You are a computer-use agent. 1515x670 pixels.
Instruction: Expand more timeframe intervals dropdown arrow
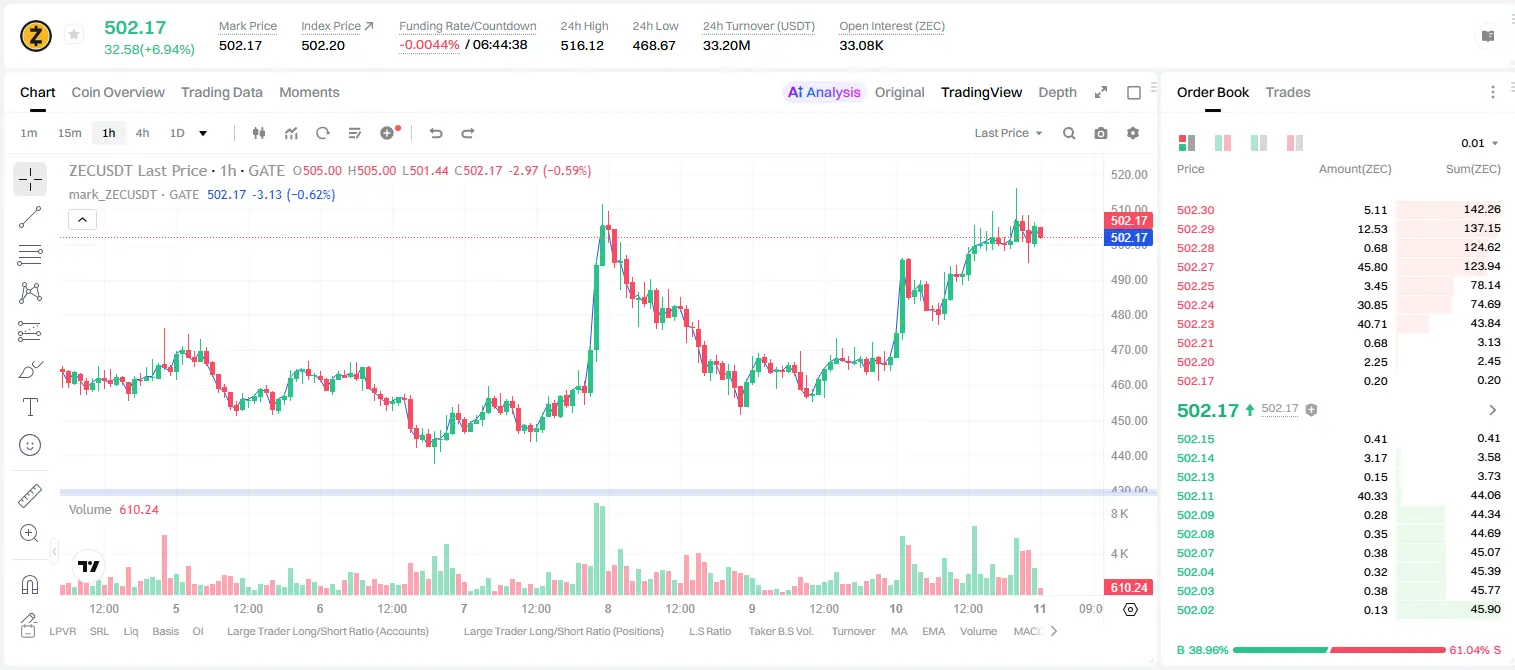point(203,133)
